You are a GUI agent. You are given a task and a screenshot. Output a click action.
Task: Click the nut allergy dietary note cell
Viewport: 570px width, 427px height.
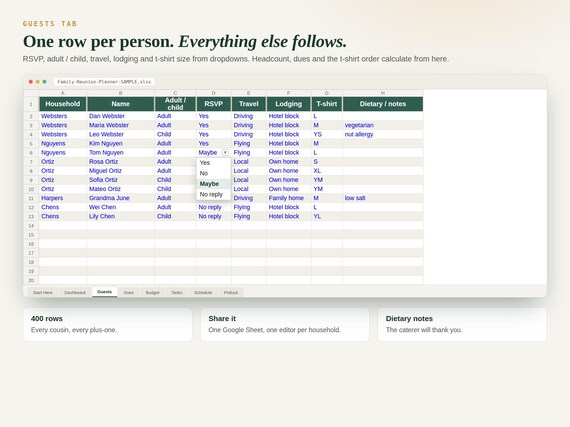click(383, 134)
